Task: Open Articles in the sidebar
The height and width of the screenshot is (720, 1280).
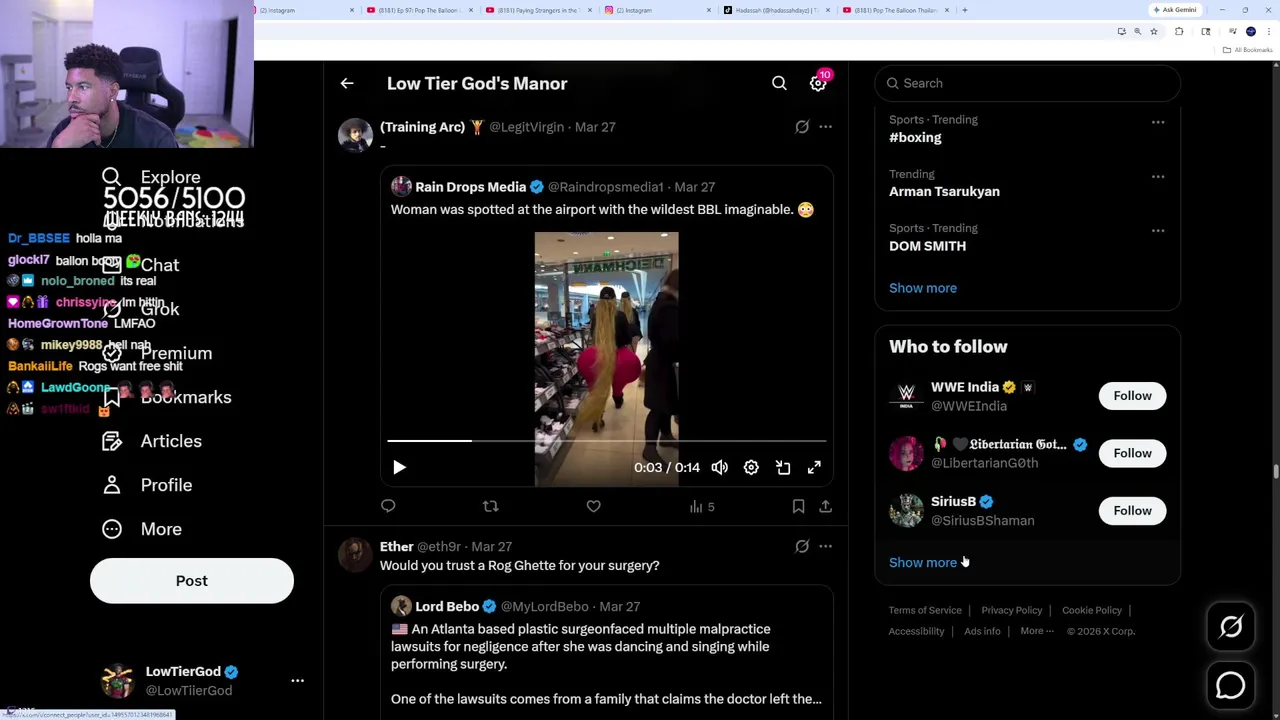Action: [152, 441]
